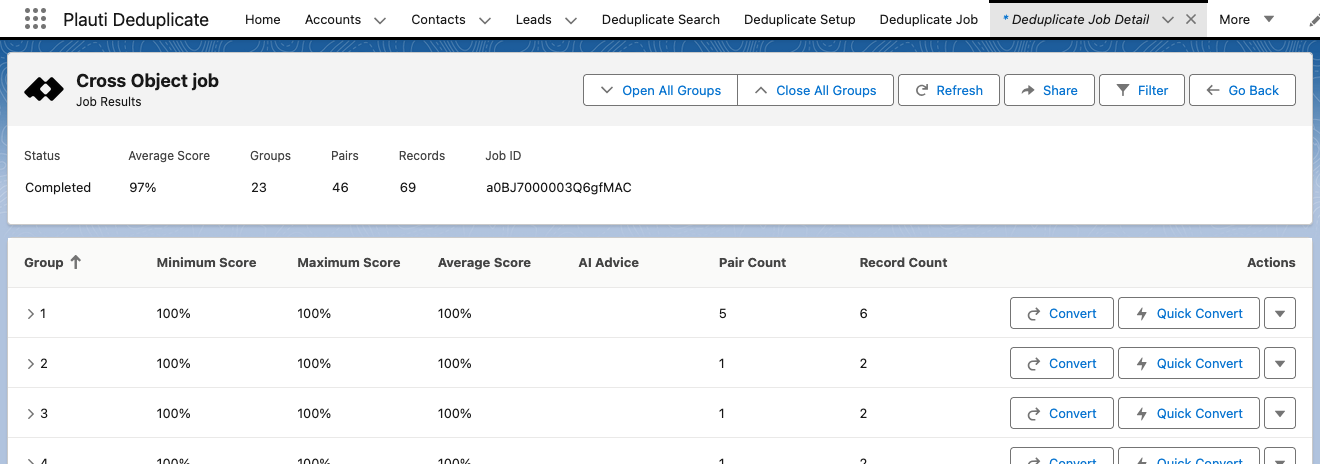Click the AI Advice column header
The width and height of the screenshot is (1320, 464).
click(608, 262)
